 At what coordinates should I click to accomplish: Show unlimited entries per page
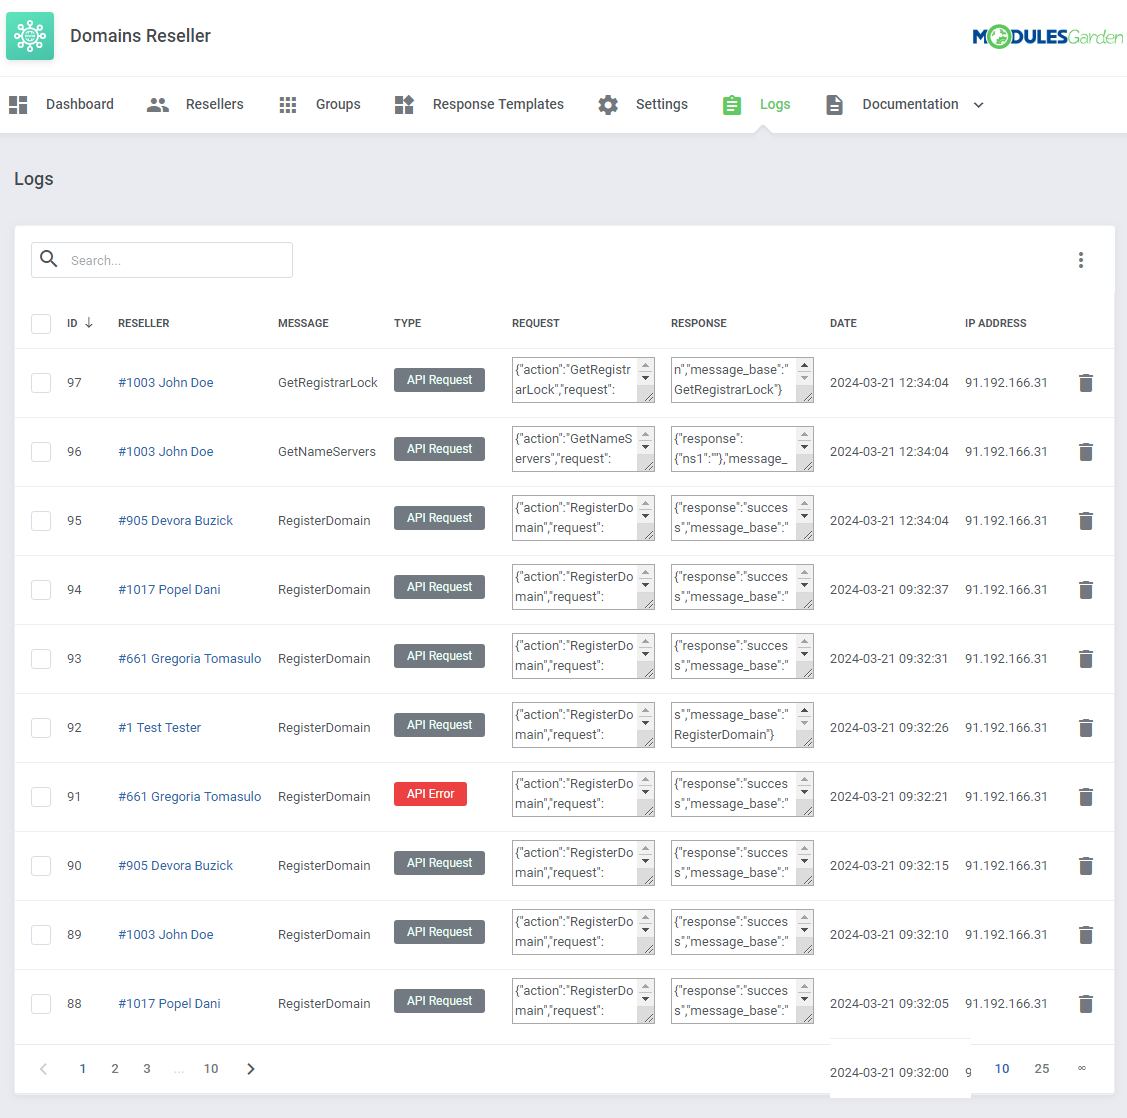1082,1068
